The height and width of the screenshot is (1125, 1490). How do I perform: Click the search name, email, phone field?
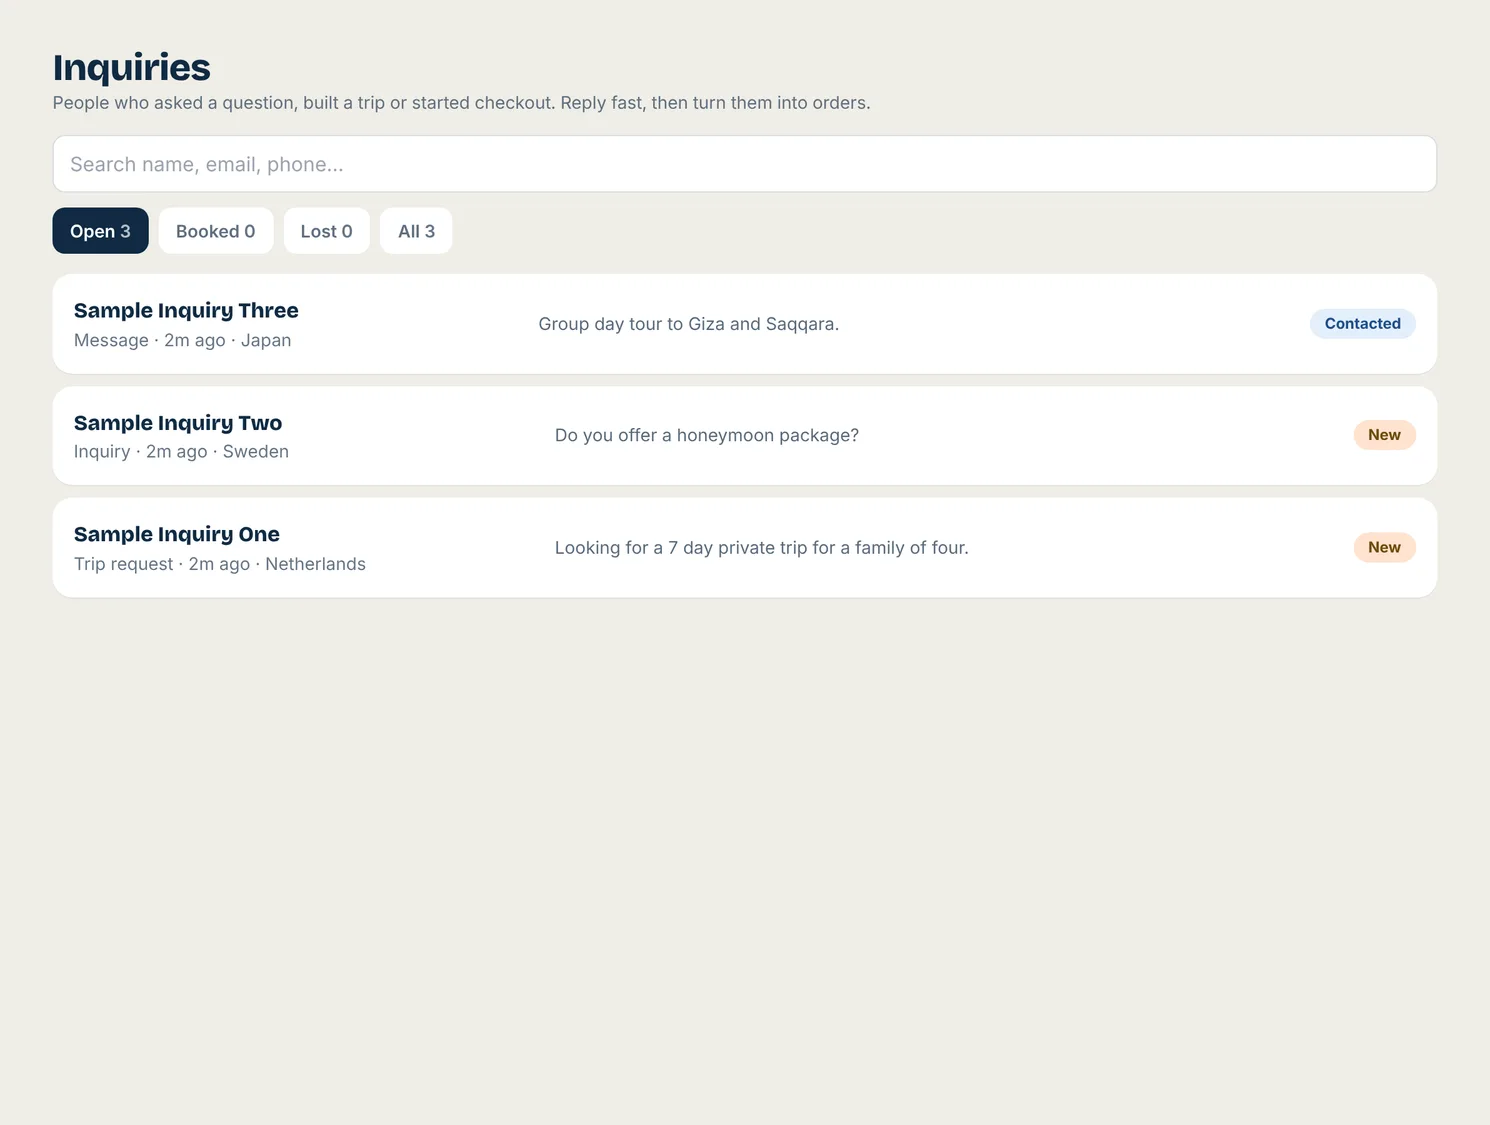[x=744, y=164]
